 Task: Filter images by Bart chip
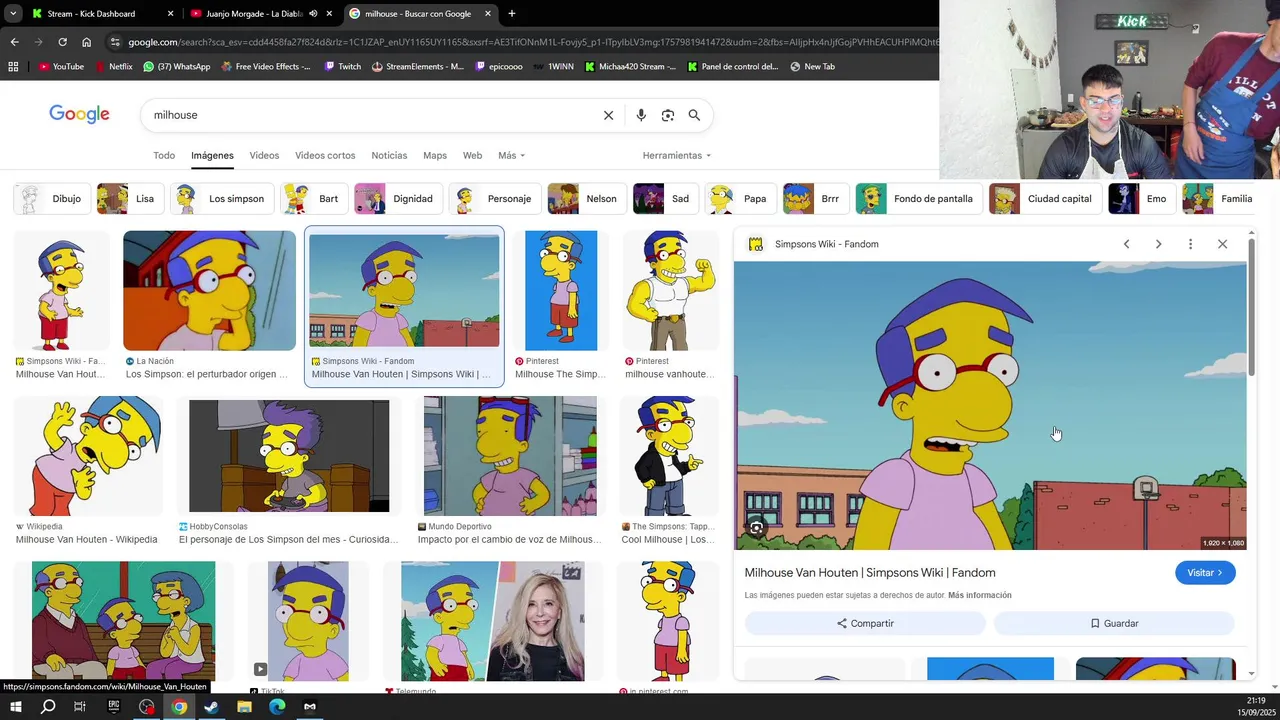click(x=315, y=199)
